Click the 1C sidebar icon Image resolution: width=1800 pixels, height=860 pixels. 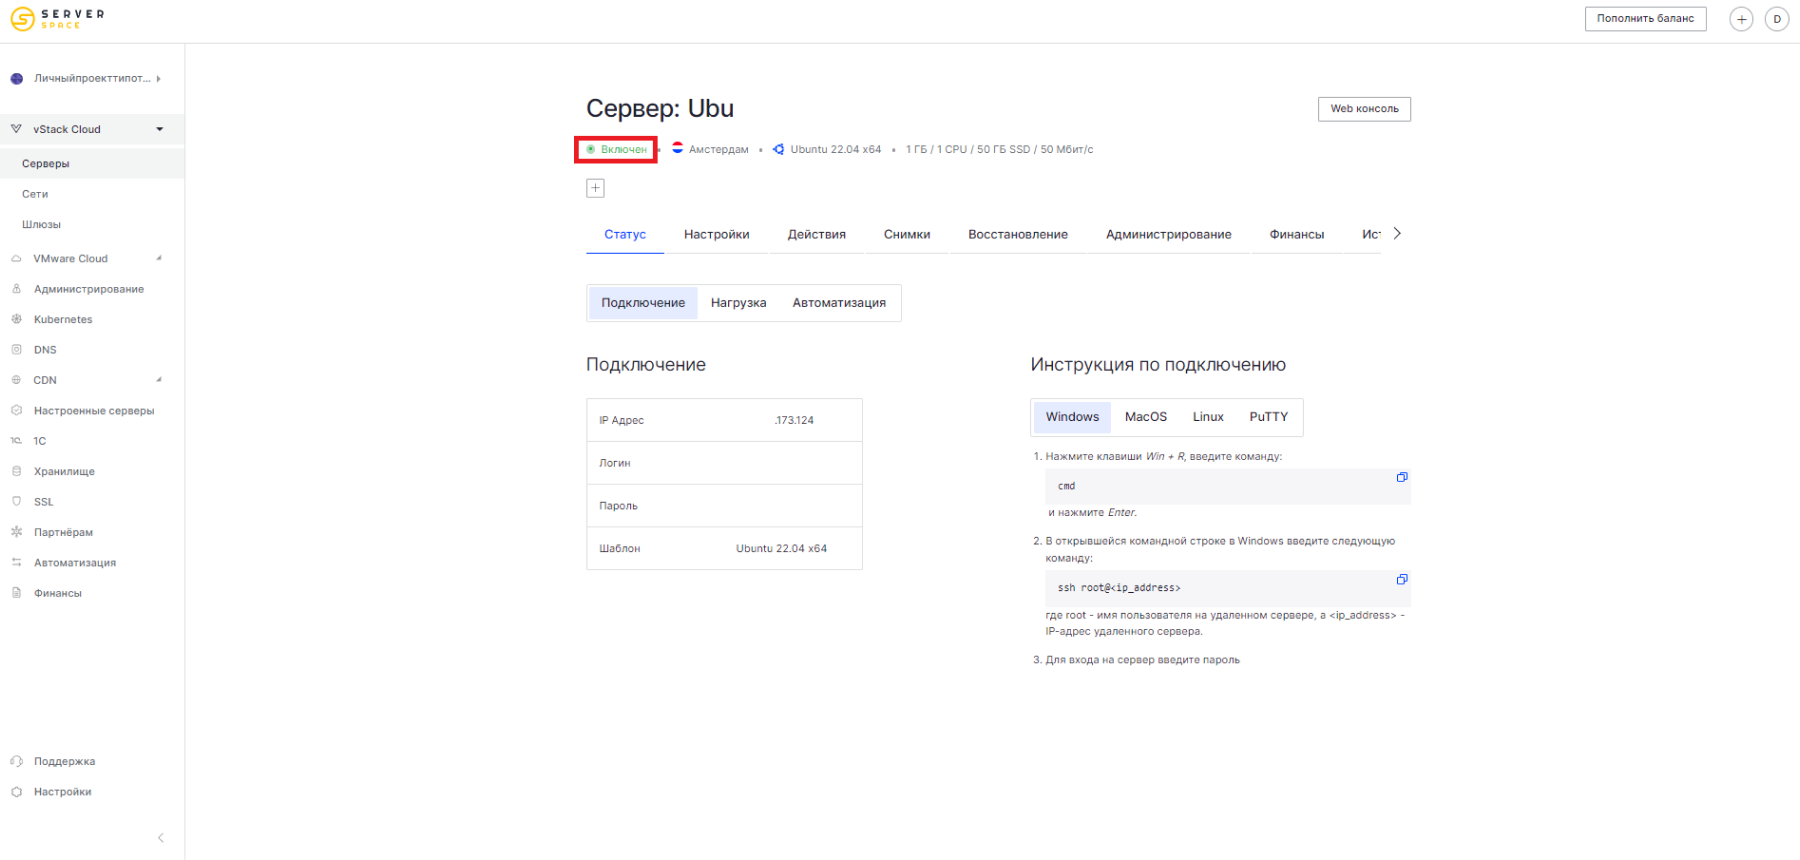coord(16,441)
